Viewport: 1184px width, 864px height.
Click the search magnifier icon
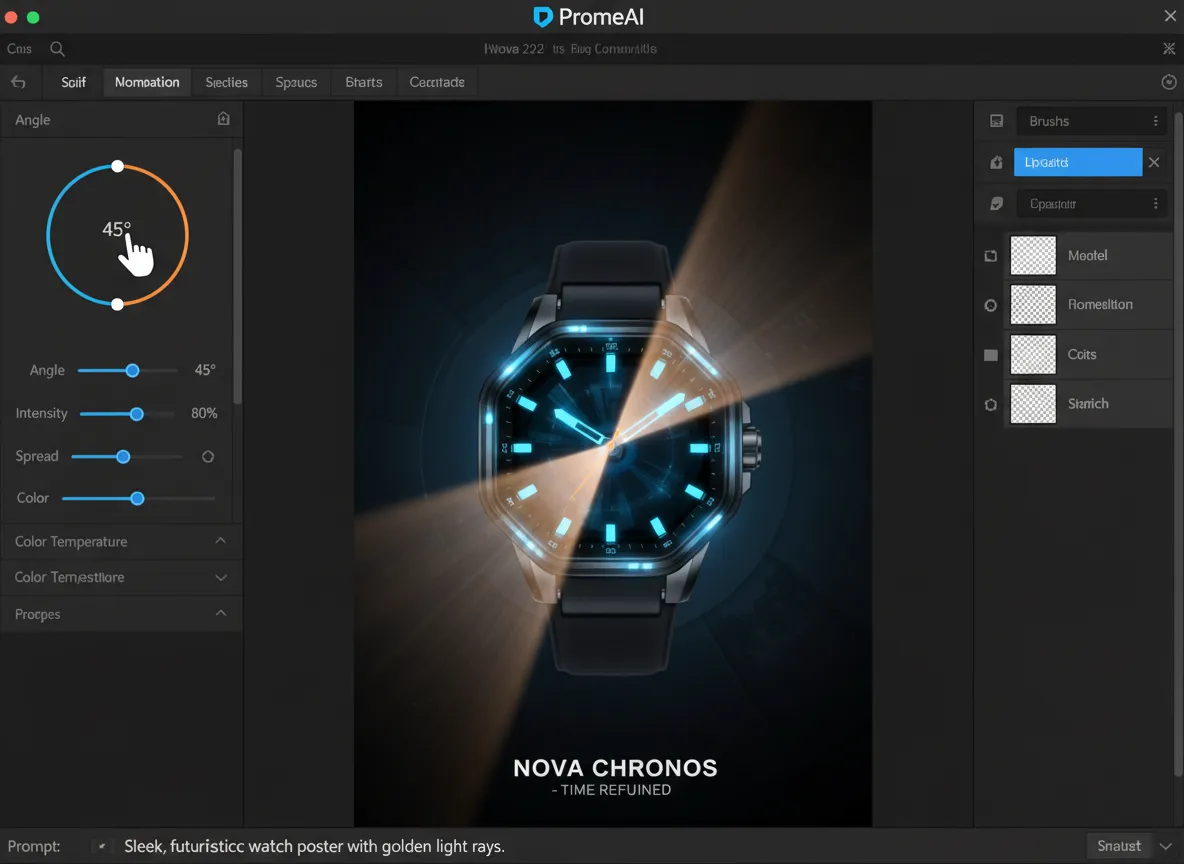[x=58, y=49]
